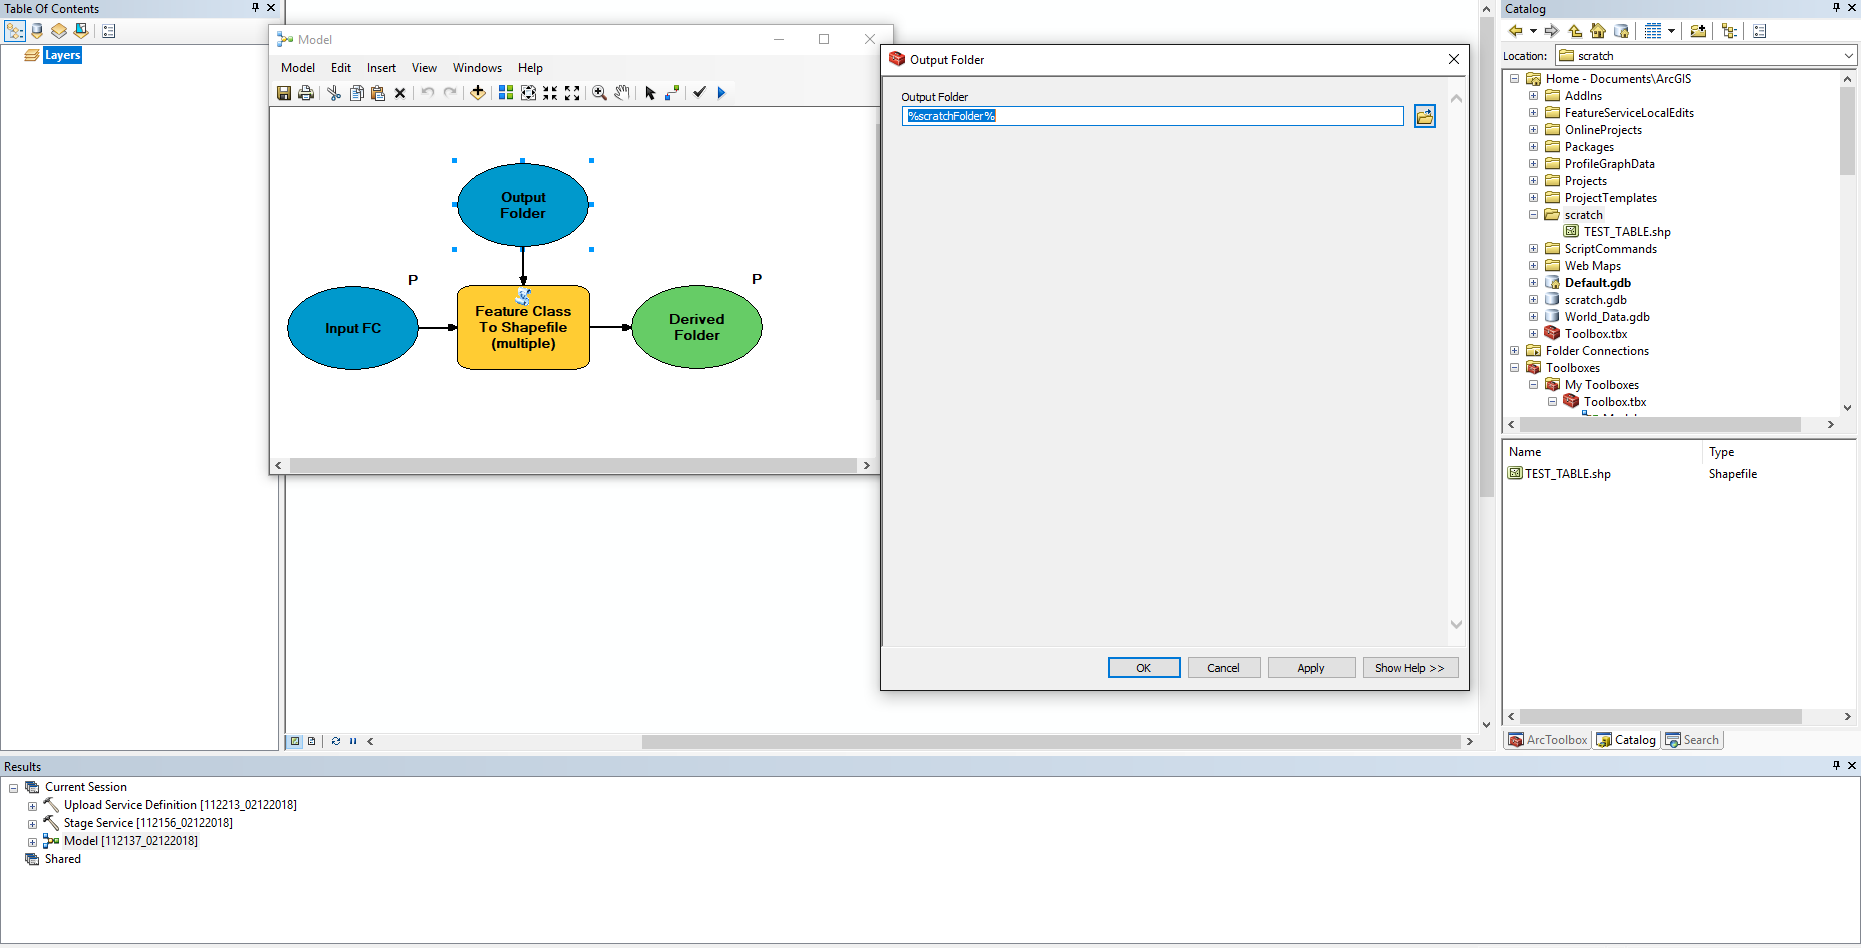Open the View menu in Model window

coord(424,68)
